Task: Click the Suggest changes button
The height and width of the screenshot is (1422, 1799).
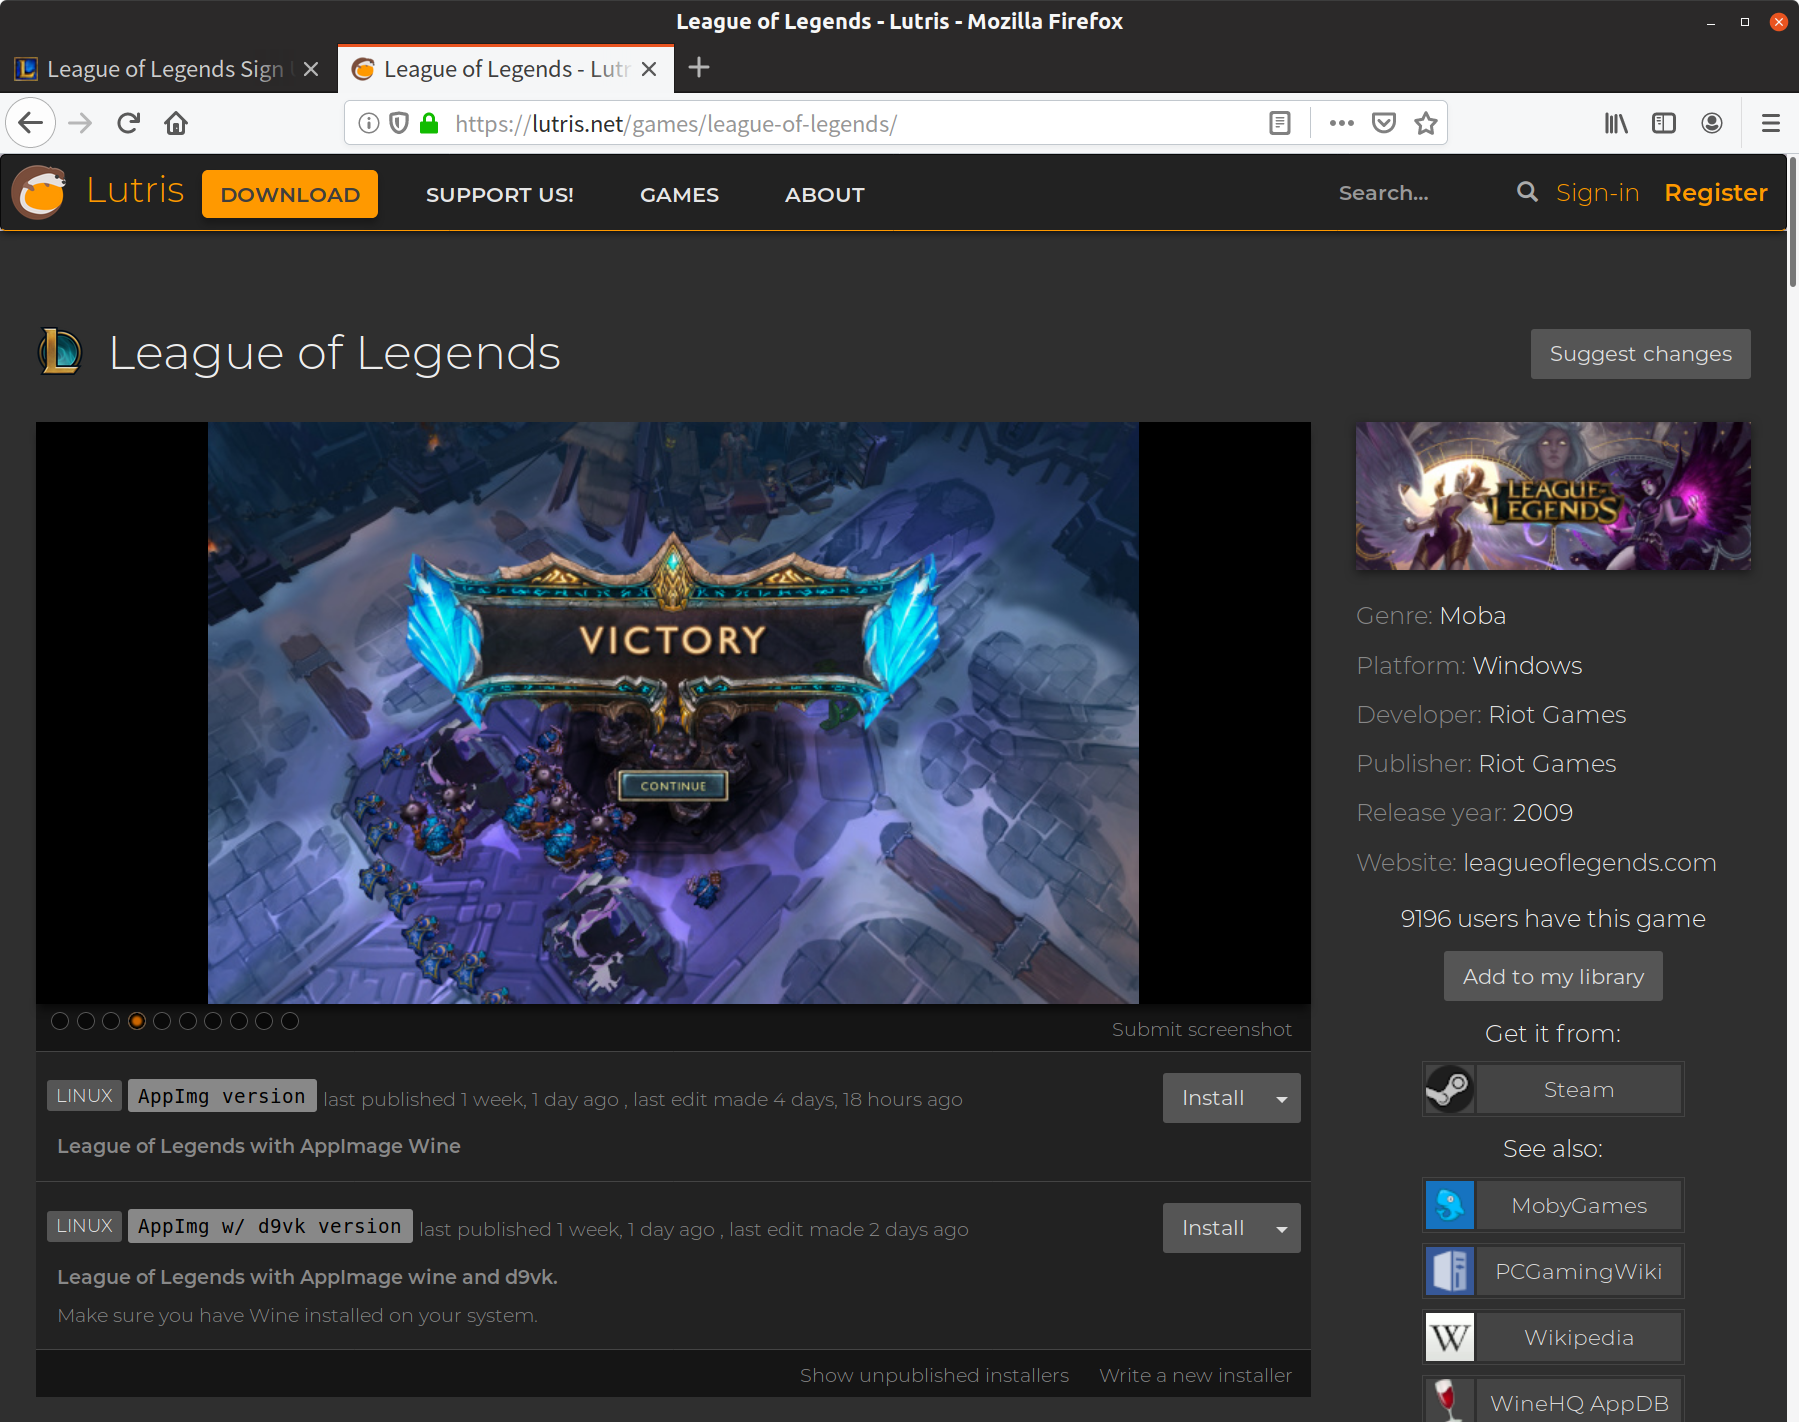Action: tap(1639, 353)
